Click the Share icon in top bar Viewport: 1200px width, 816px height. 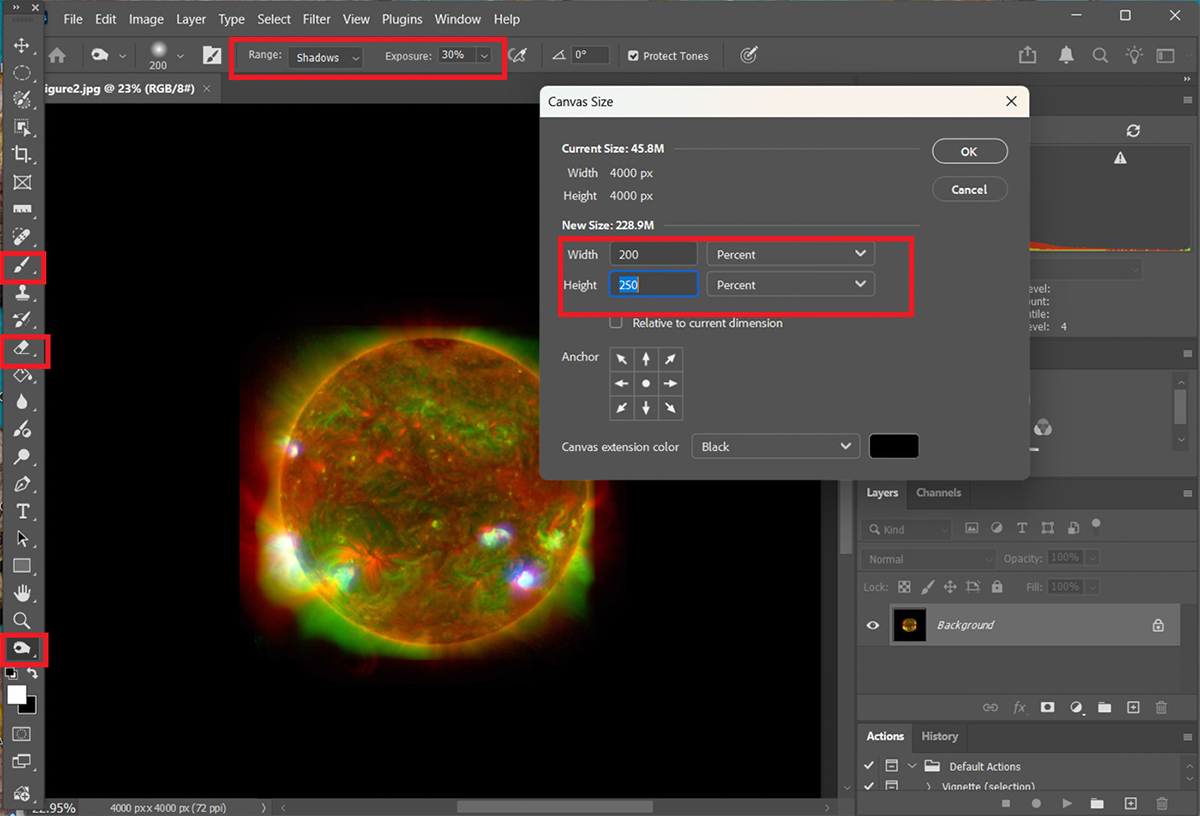(x=1027, y=56)
